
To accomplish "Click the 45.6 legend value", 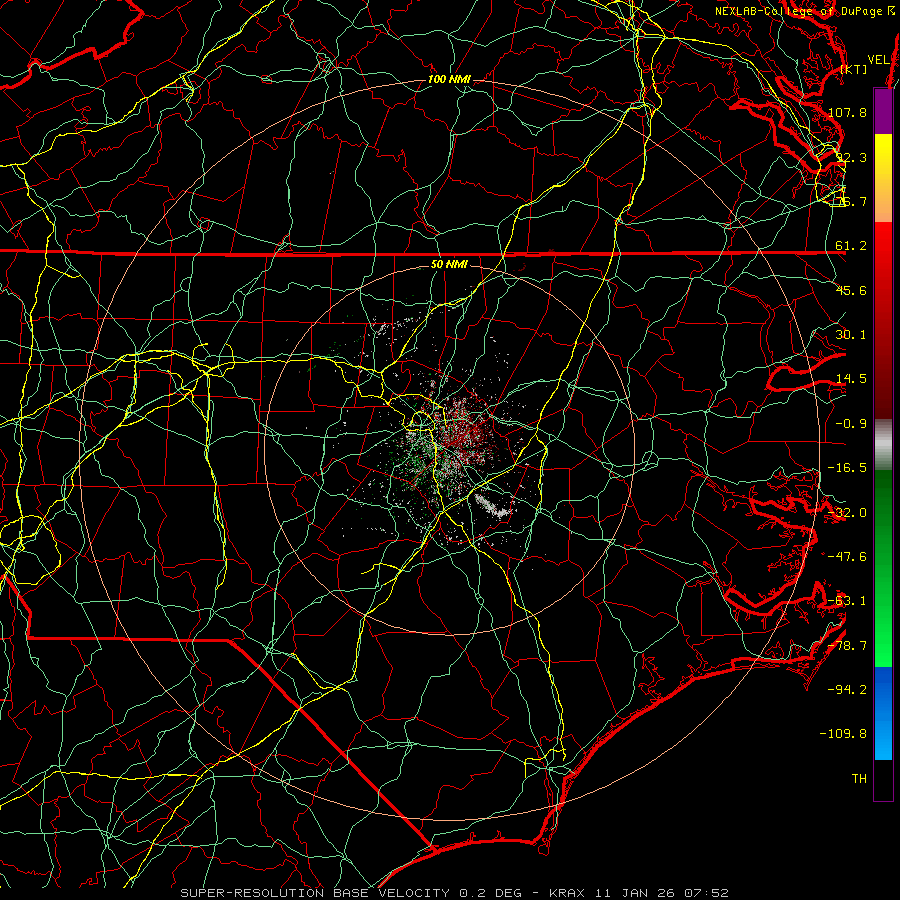I will (x=851, y=290).
